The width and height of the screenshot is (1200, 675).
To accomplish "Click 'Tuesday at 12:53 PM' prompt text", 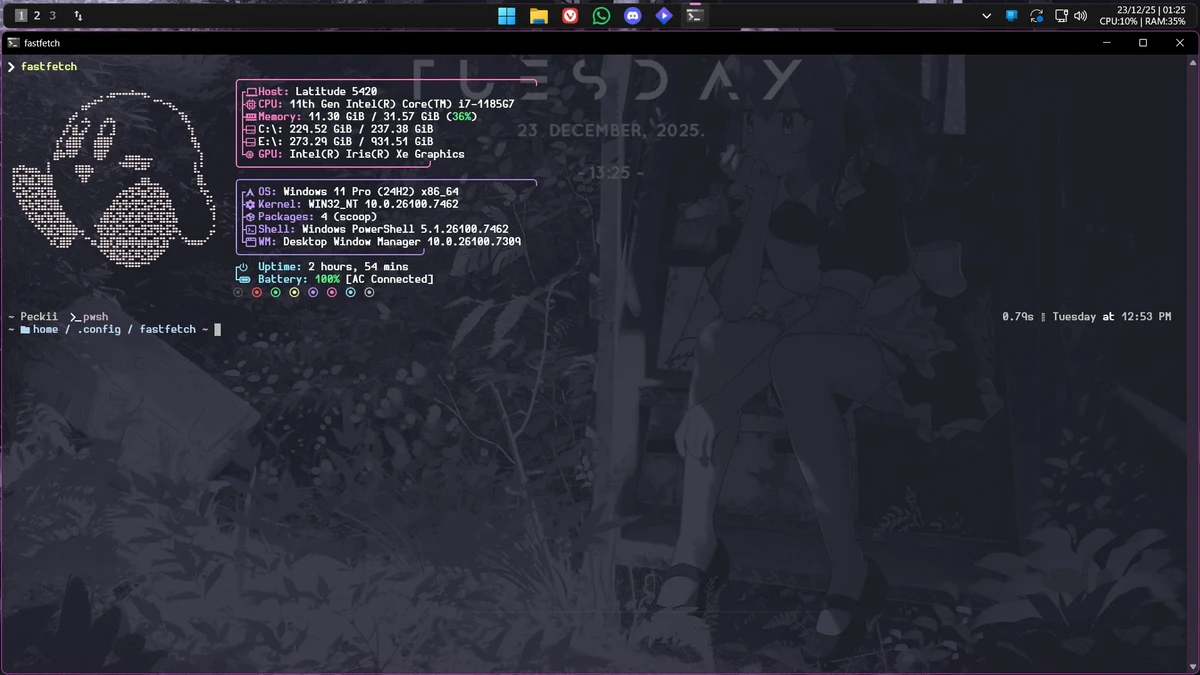I will click(x=1112, y=317).
